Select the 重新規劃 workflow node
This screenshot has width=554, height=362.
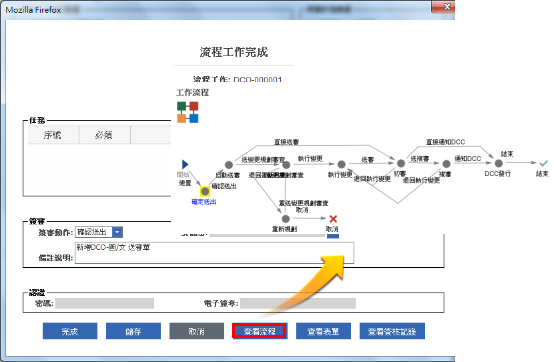[x=286, y=219]
